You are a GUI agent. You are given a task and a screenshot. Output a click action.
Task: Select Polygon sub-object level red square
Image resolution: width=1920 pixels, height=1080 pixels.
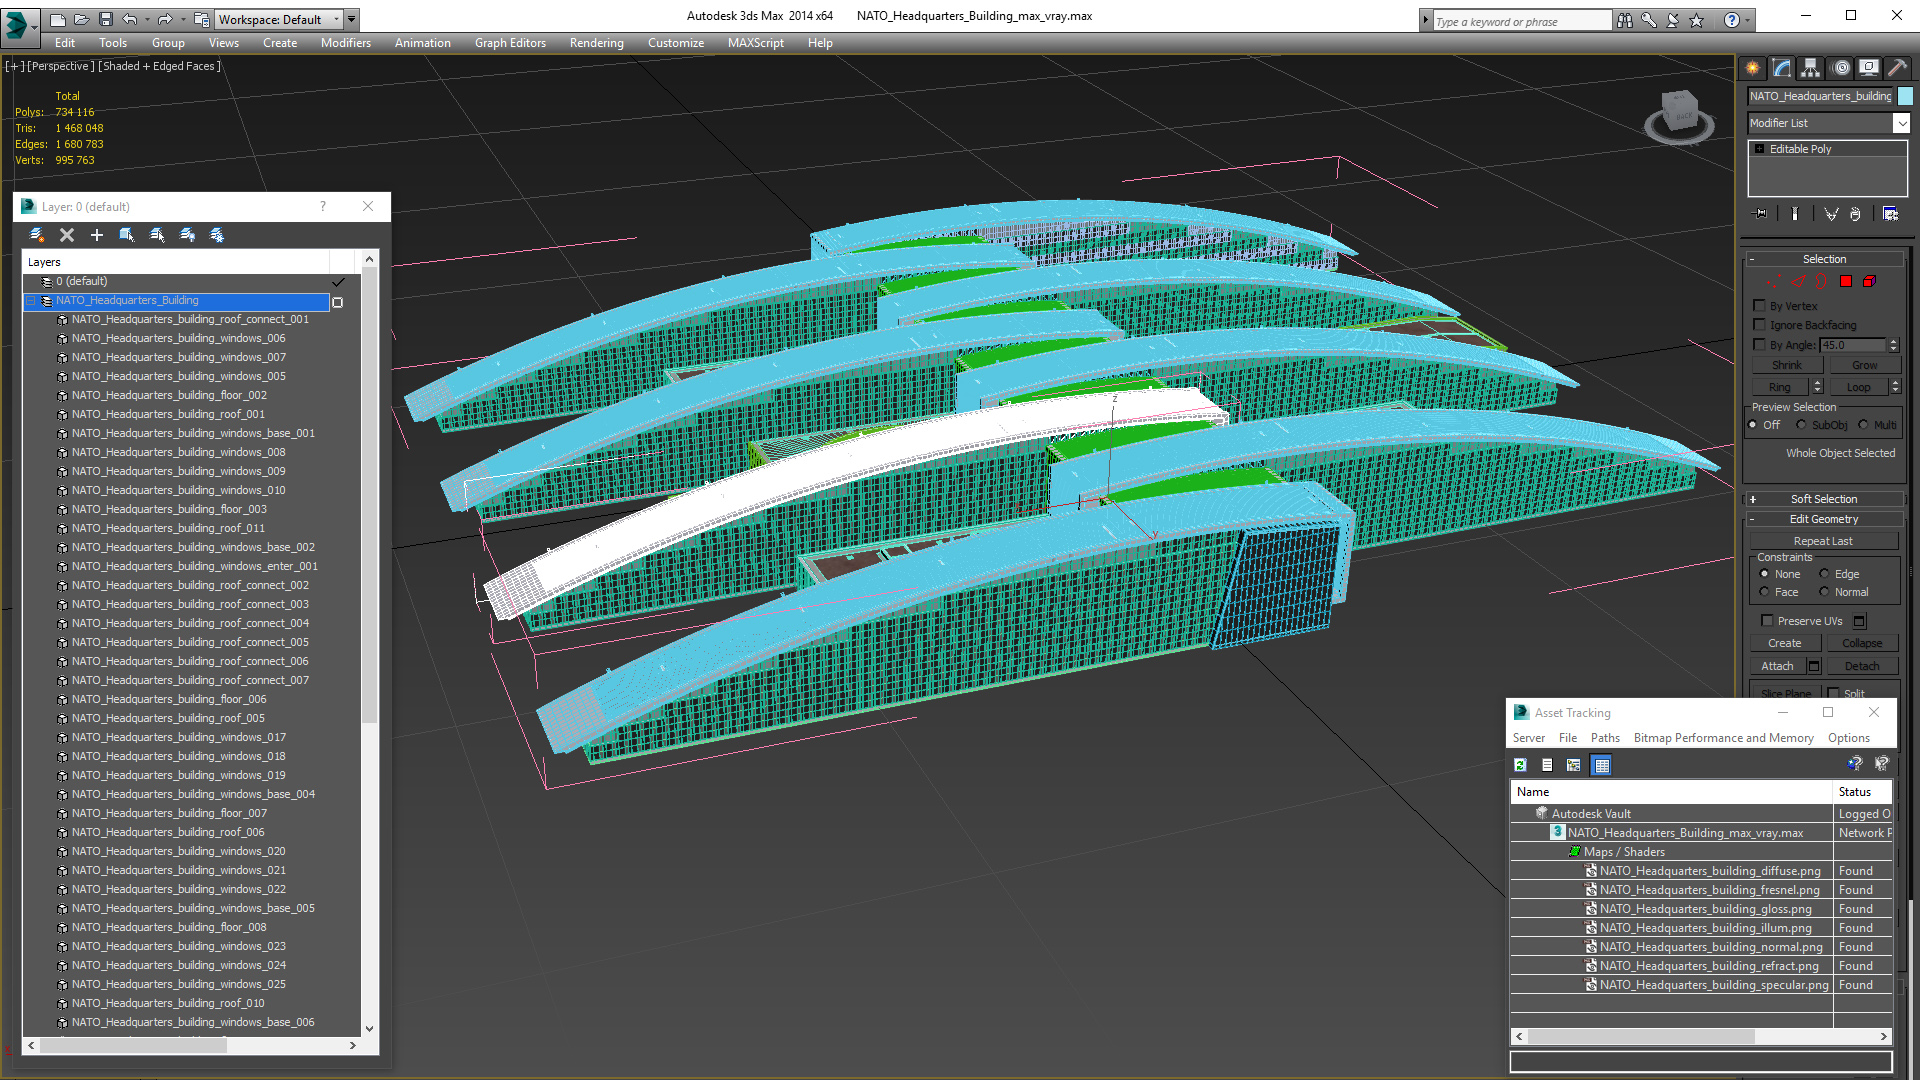pos(1846,282)
